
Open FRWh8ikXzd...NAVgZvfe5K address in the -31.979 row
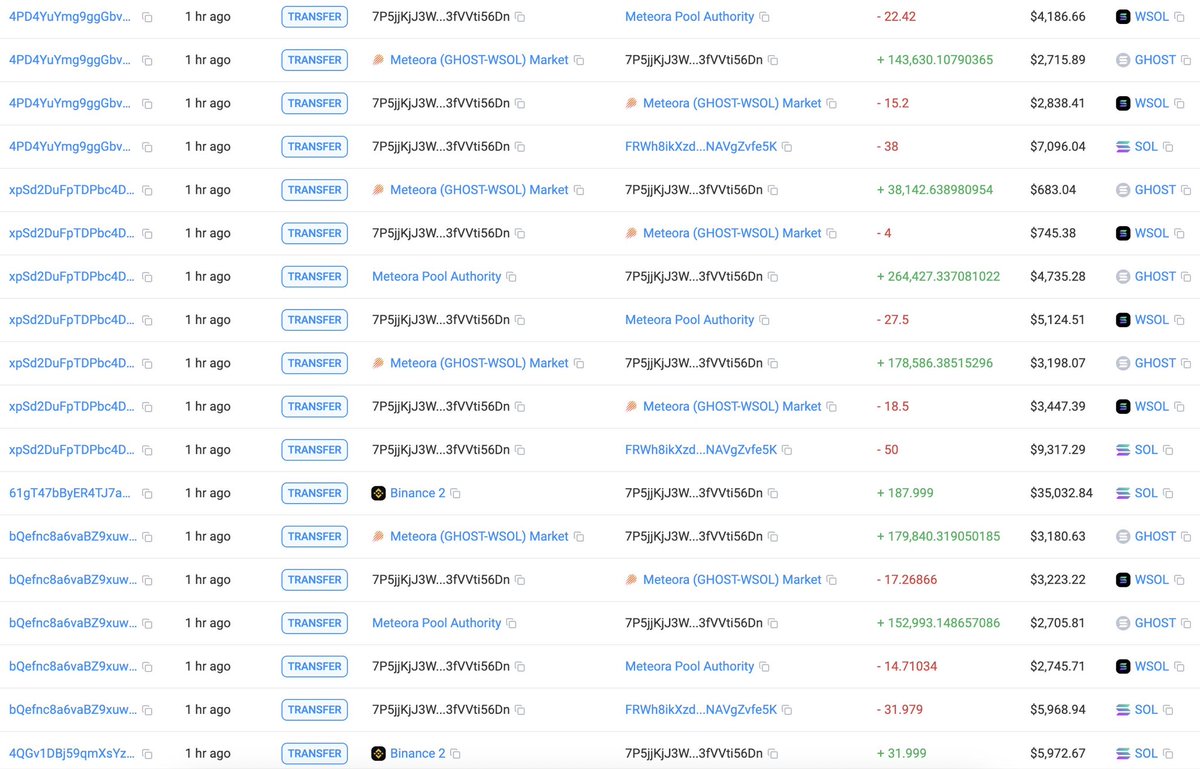coord(701,710)
